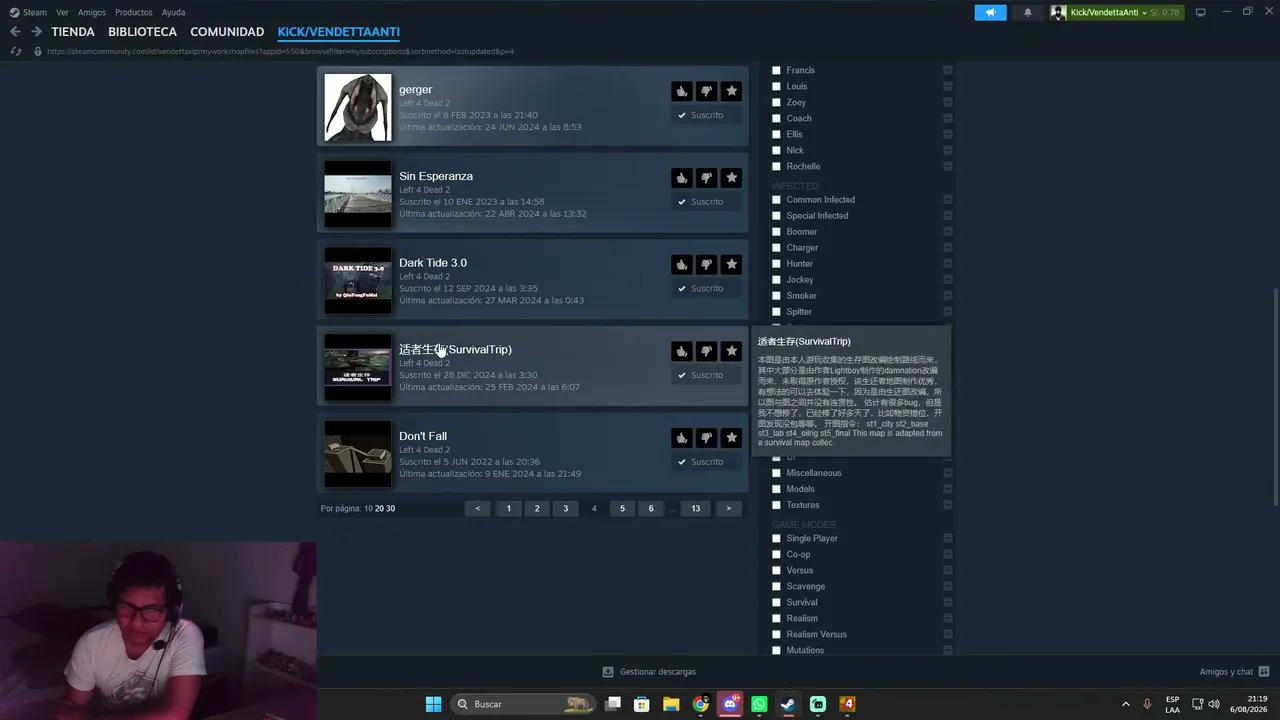This screenshot has height=720, width=1280.
Task: Thumbs down Don't Fall
Action: point(706,438)
